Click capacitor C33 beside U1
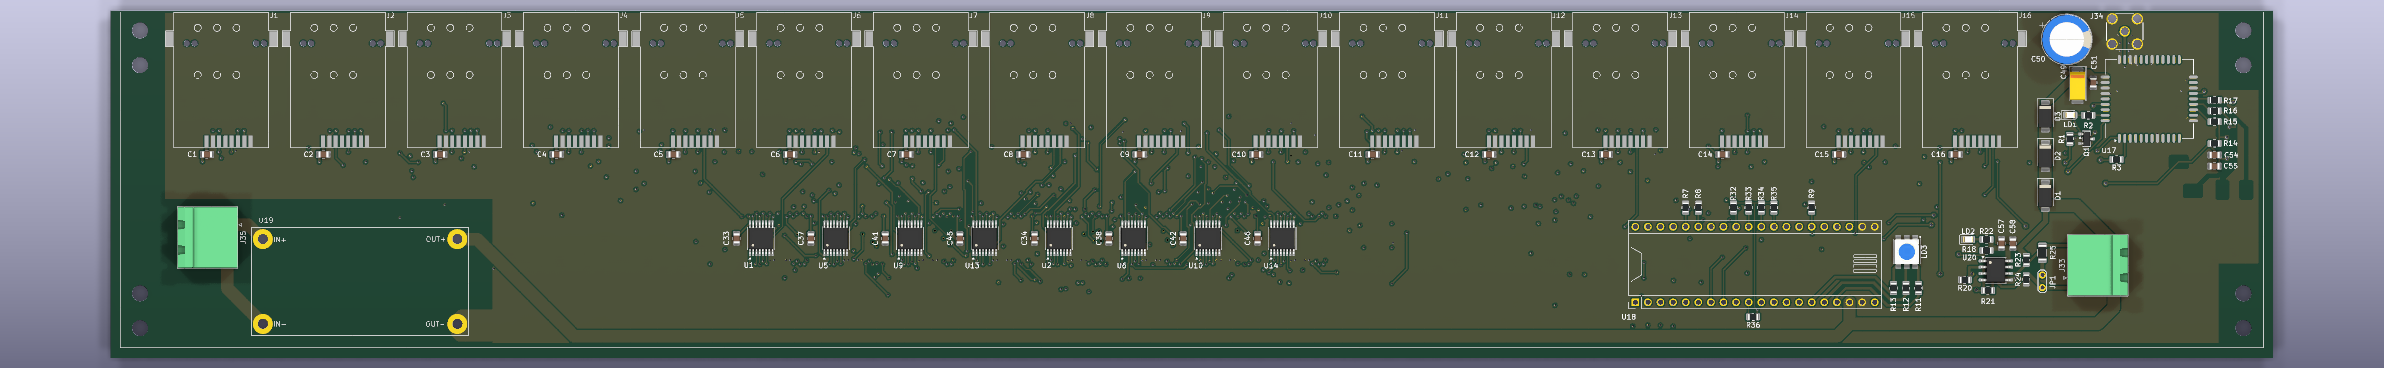This screenshot has width=2384, height=368. [x=737, y=238]
